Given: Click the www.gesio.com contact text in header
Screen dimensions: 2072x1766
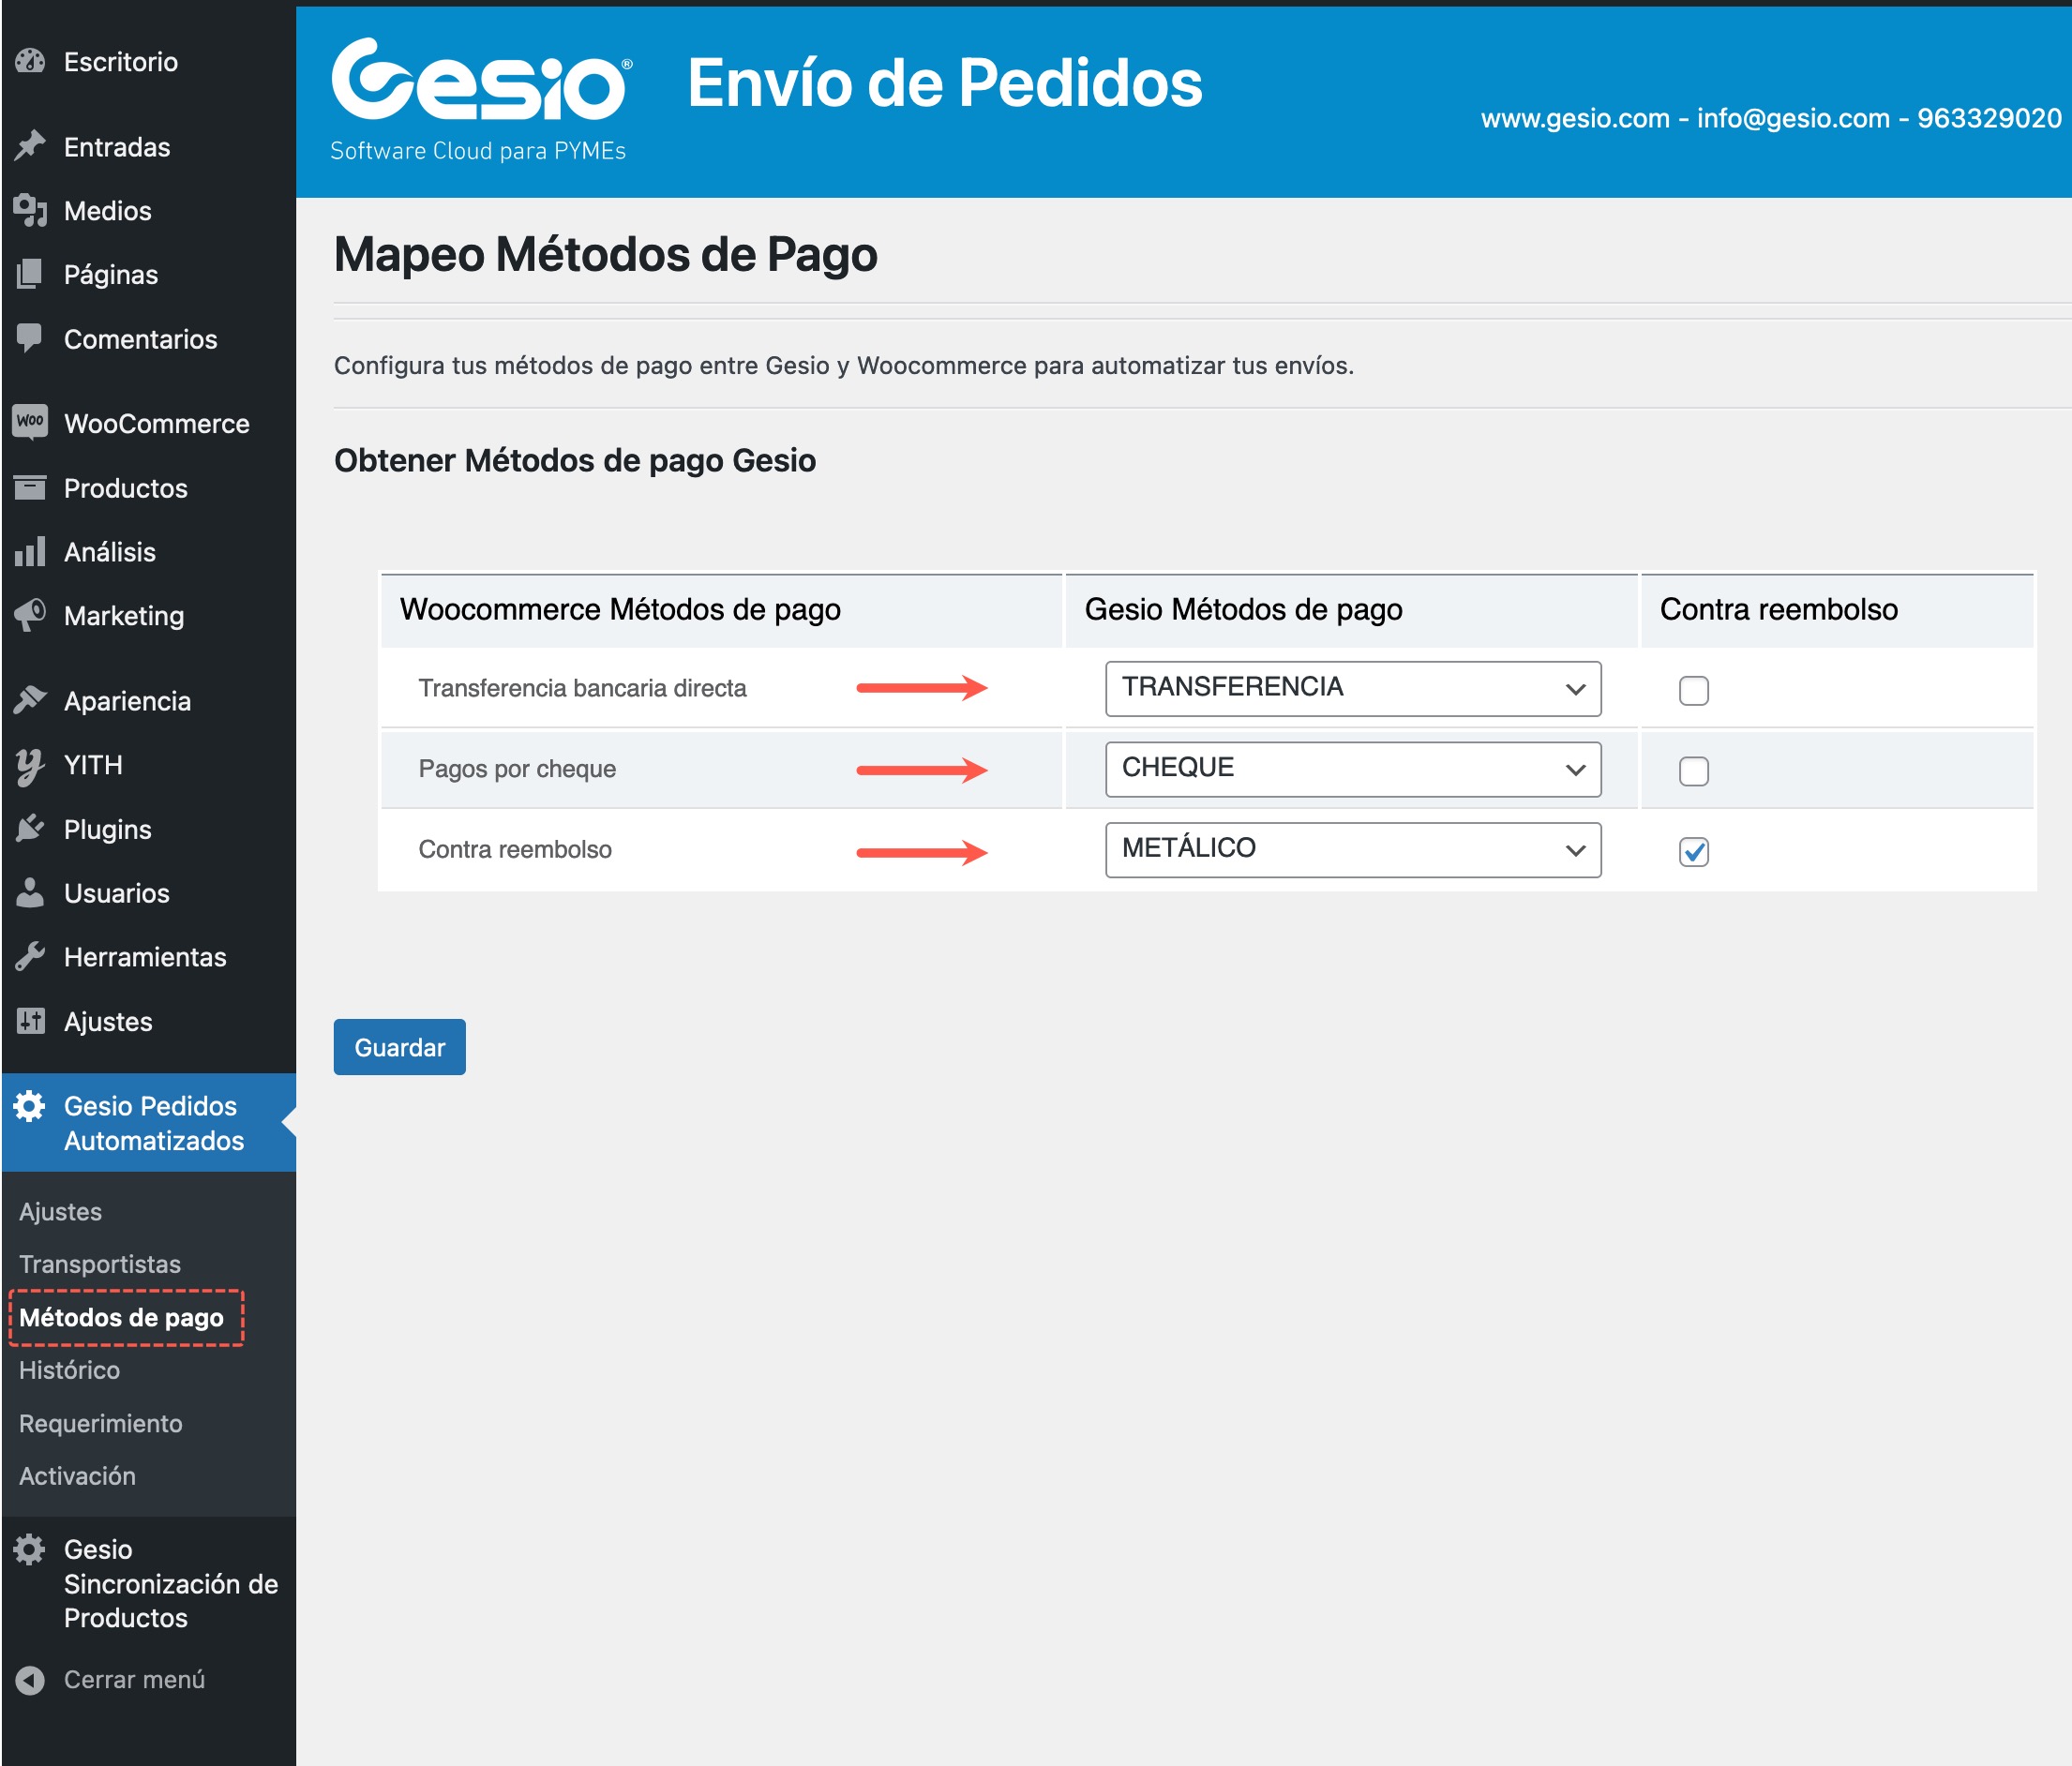Looking at the screenshot, I should coord(1771,118).
